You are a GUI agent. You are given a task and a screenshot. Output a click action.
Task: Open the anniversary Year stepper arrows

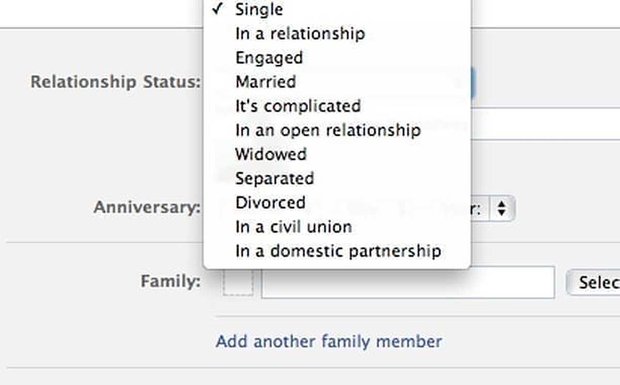(x=502, y=208)
